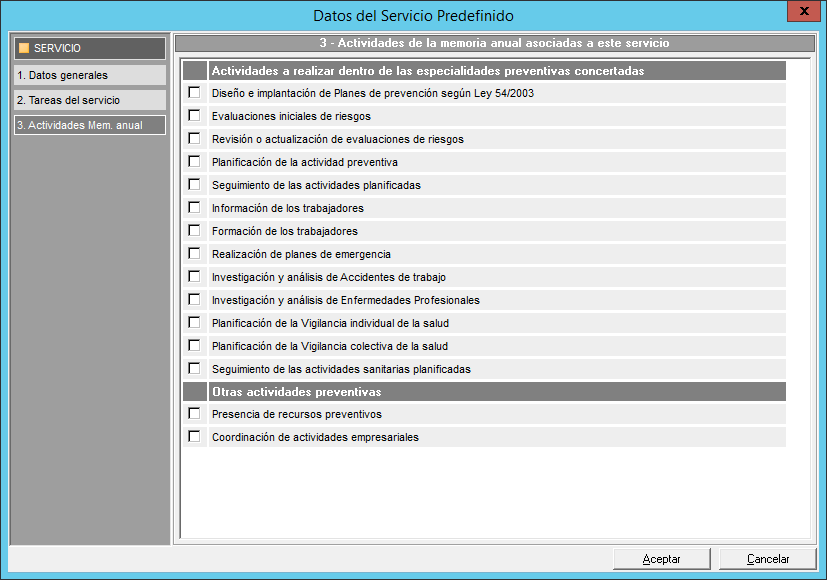Image resolution: width=827 pixels, height=580 pixels.
Task: Tick Información de los trabajadores checkbox
Action: (x=194, y=208)
